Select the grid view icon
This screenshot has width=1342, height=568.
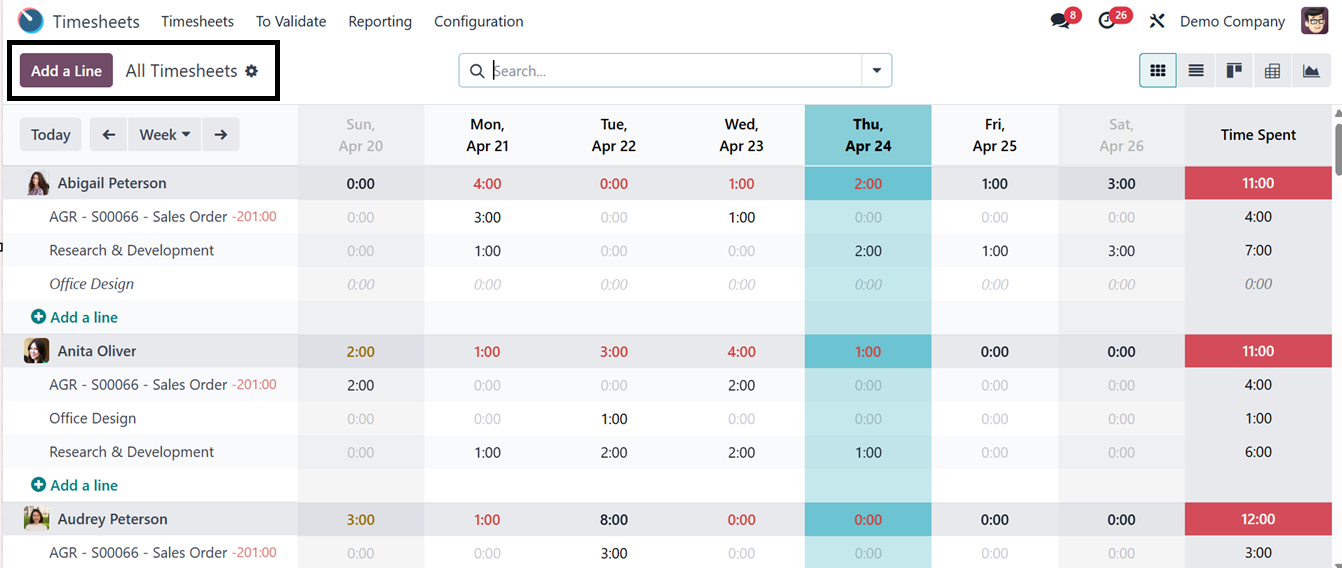[1158, 71]
